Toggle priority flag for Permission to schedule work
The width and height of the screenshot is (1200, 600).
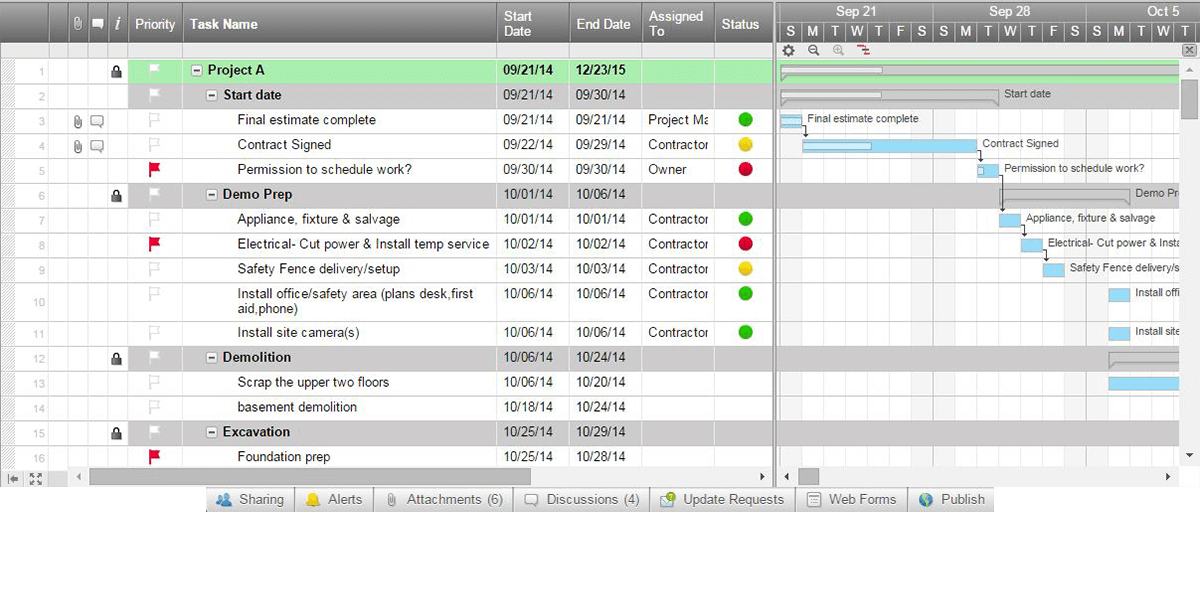click(x=155, y=170)
